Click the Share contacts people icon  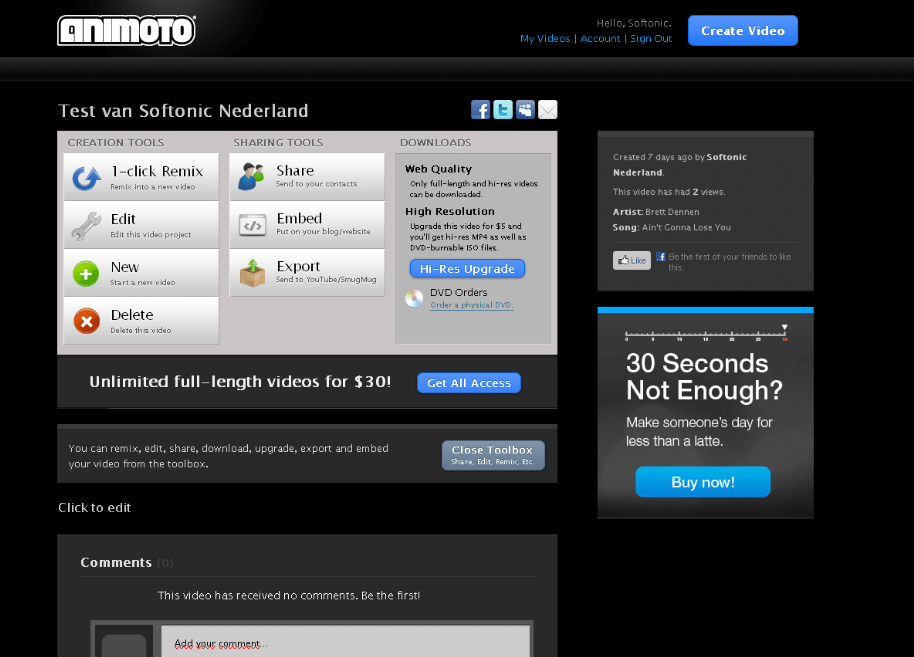pos(251,177)
